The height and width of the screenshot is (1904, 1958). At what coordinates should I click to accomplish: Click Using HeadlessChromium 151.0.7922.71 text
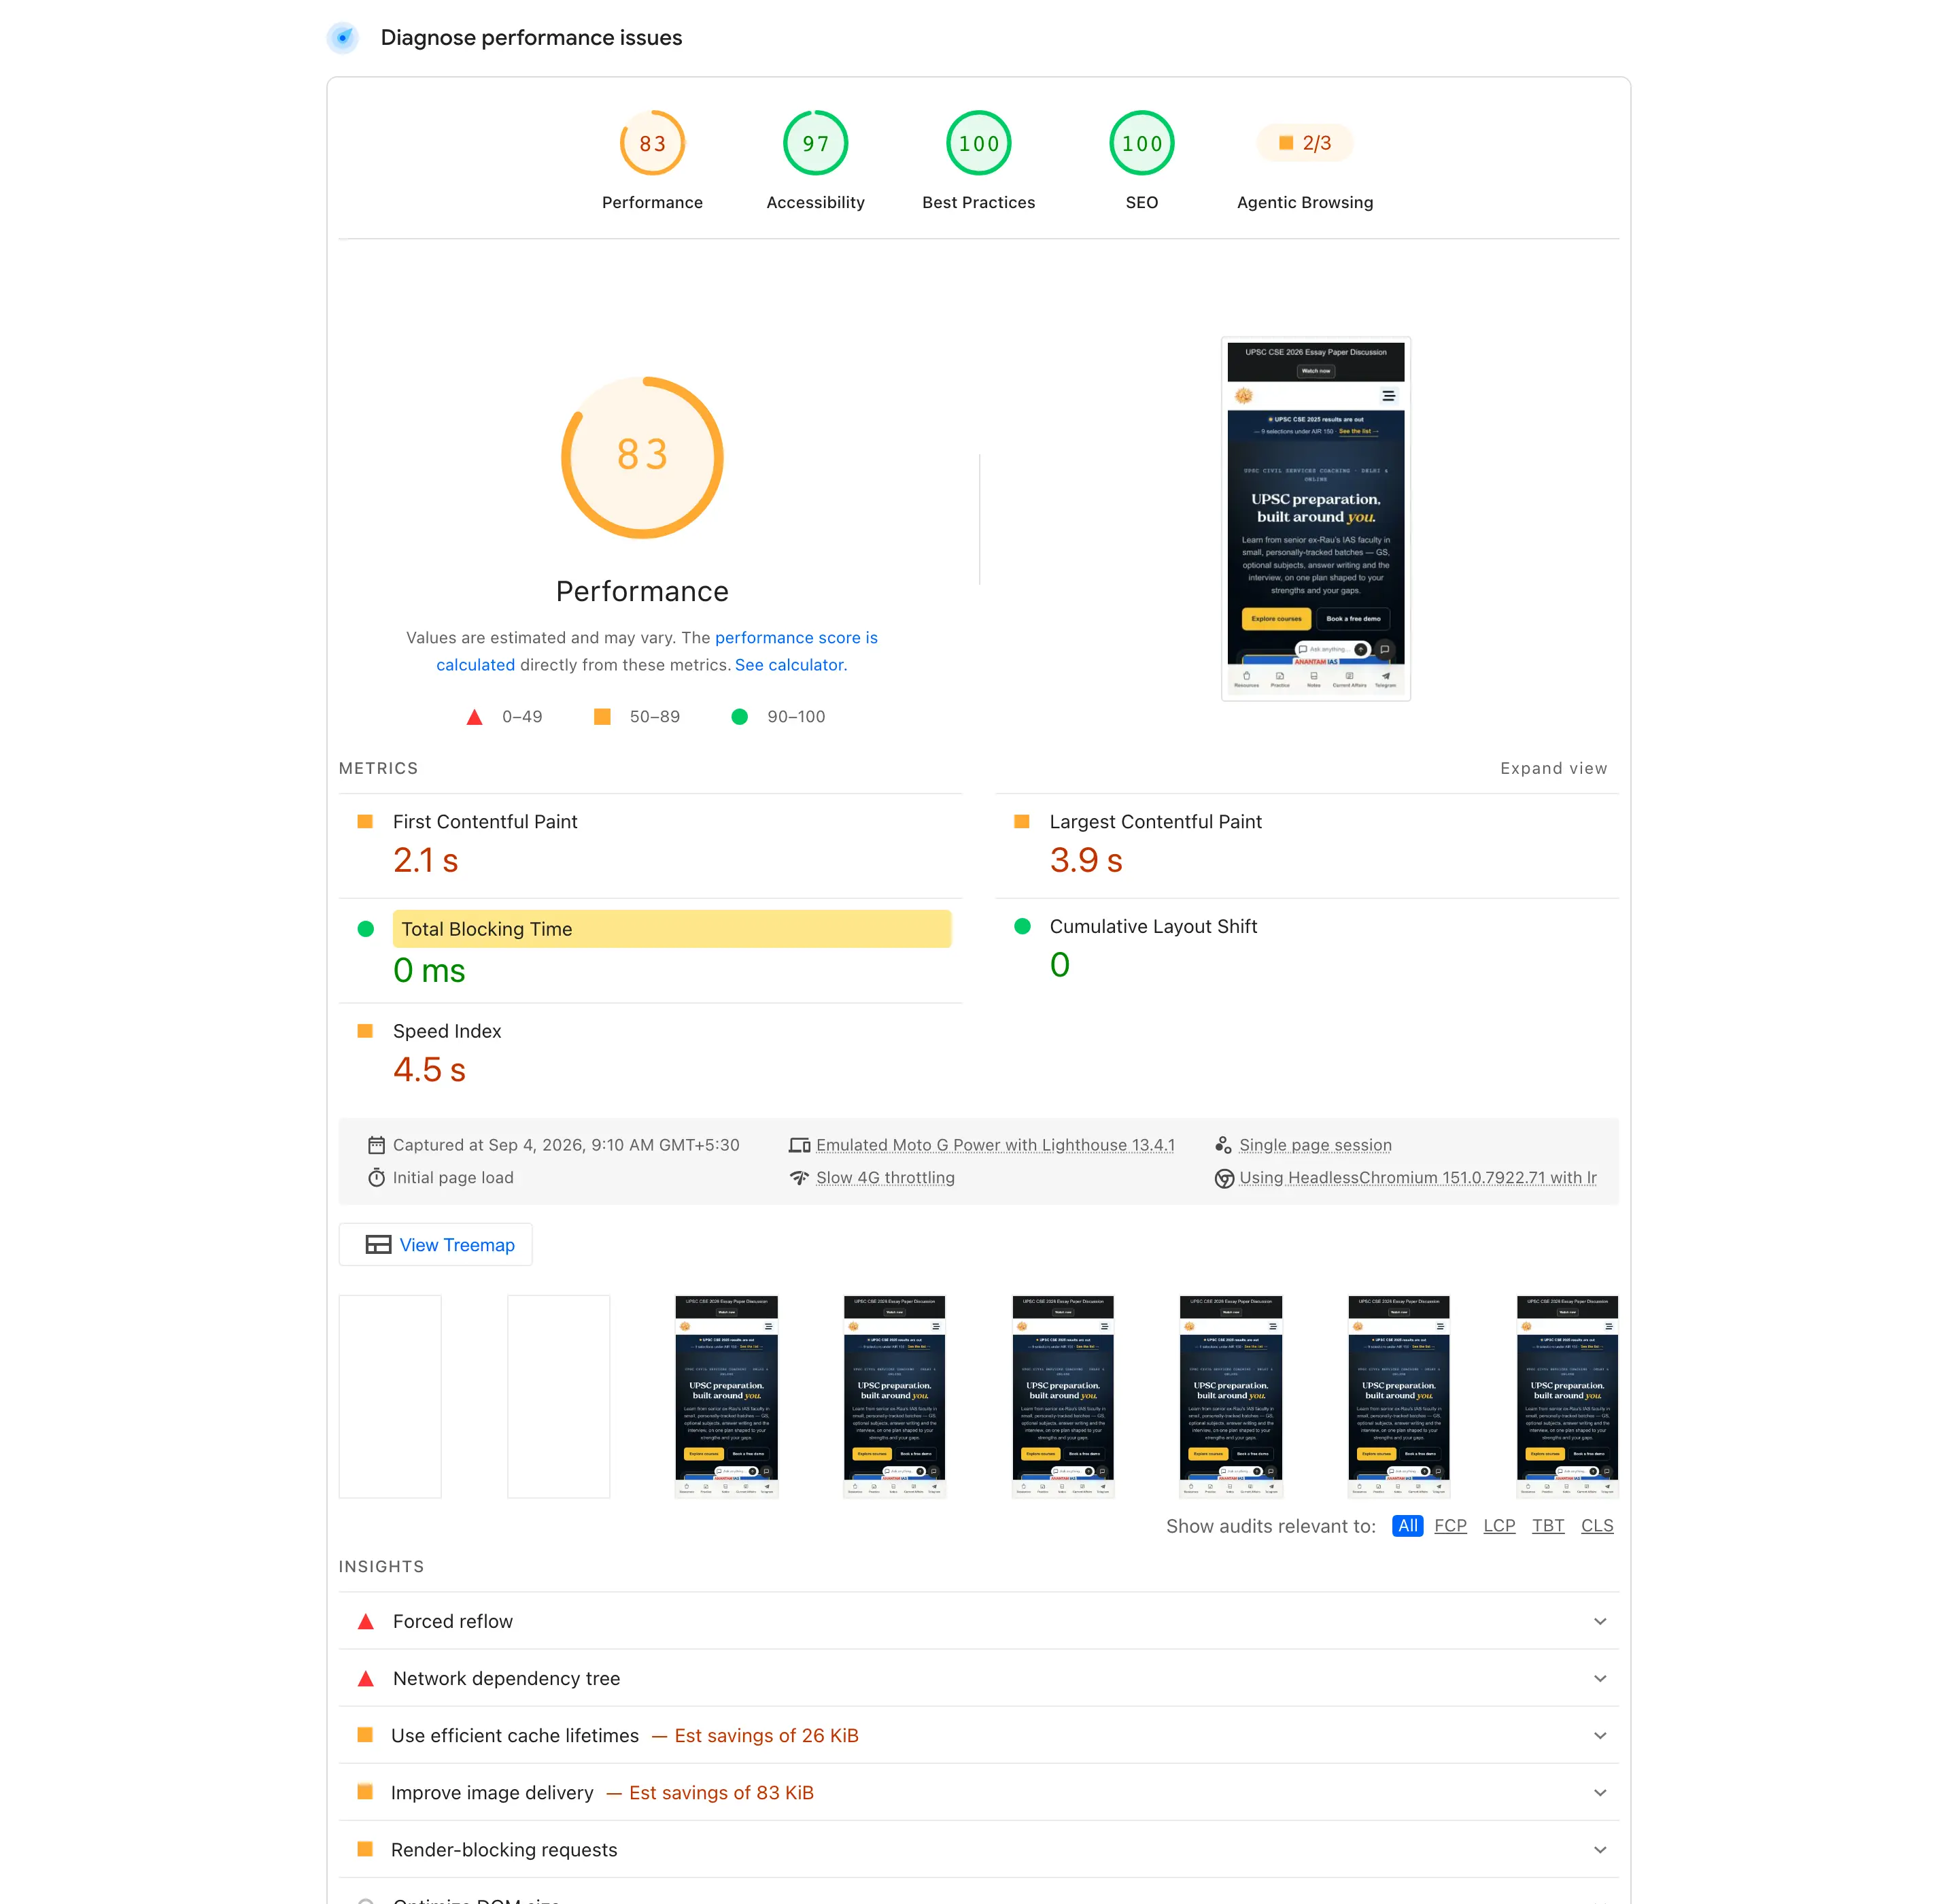pos(1418,1178)
